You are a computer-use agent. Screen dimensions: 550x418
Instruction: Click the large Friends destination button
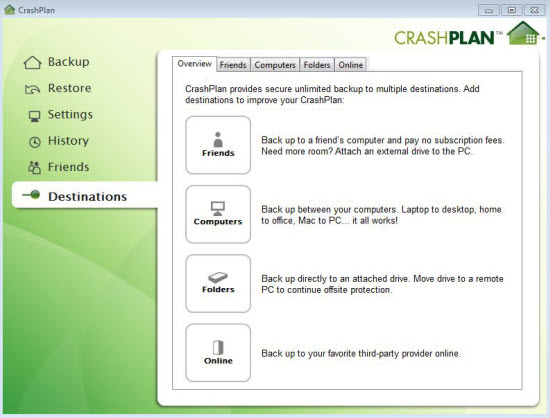click(218, 145)
